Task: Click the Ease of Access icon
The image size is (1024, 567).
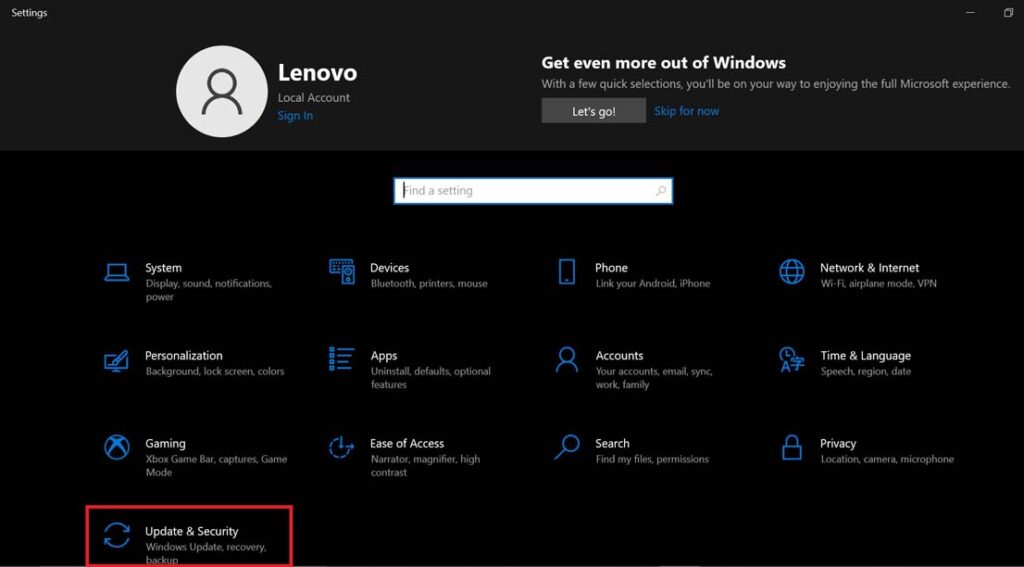Action: 342,447
